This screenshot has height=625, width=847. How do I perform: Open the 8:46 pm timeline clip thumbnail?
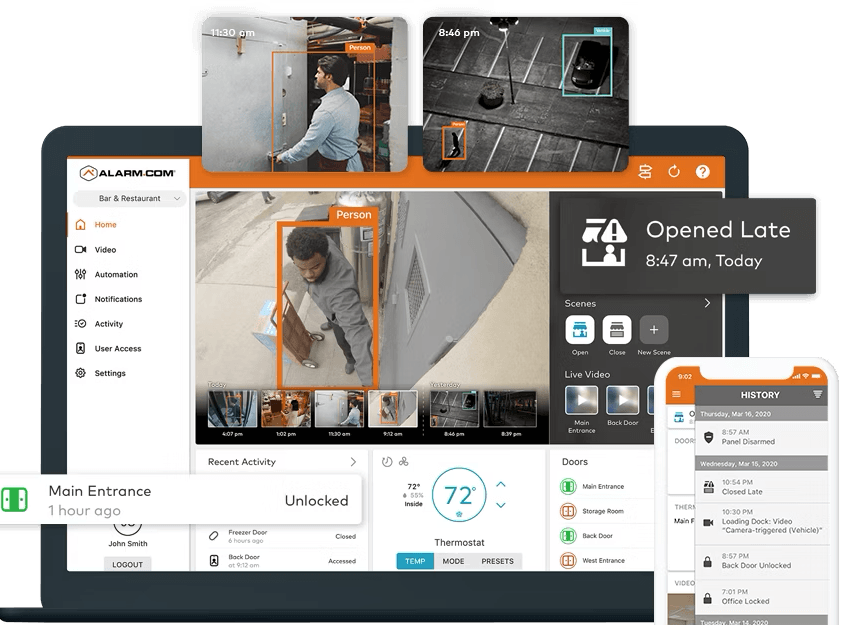454,409
